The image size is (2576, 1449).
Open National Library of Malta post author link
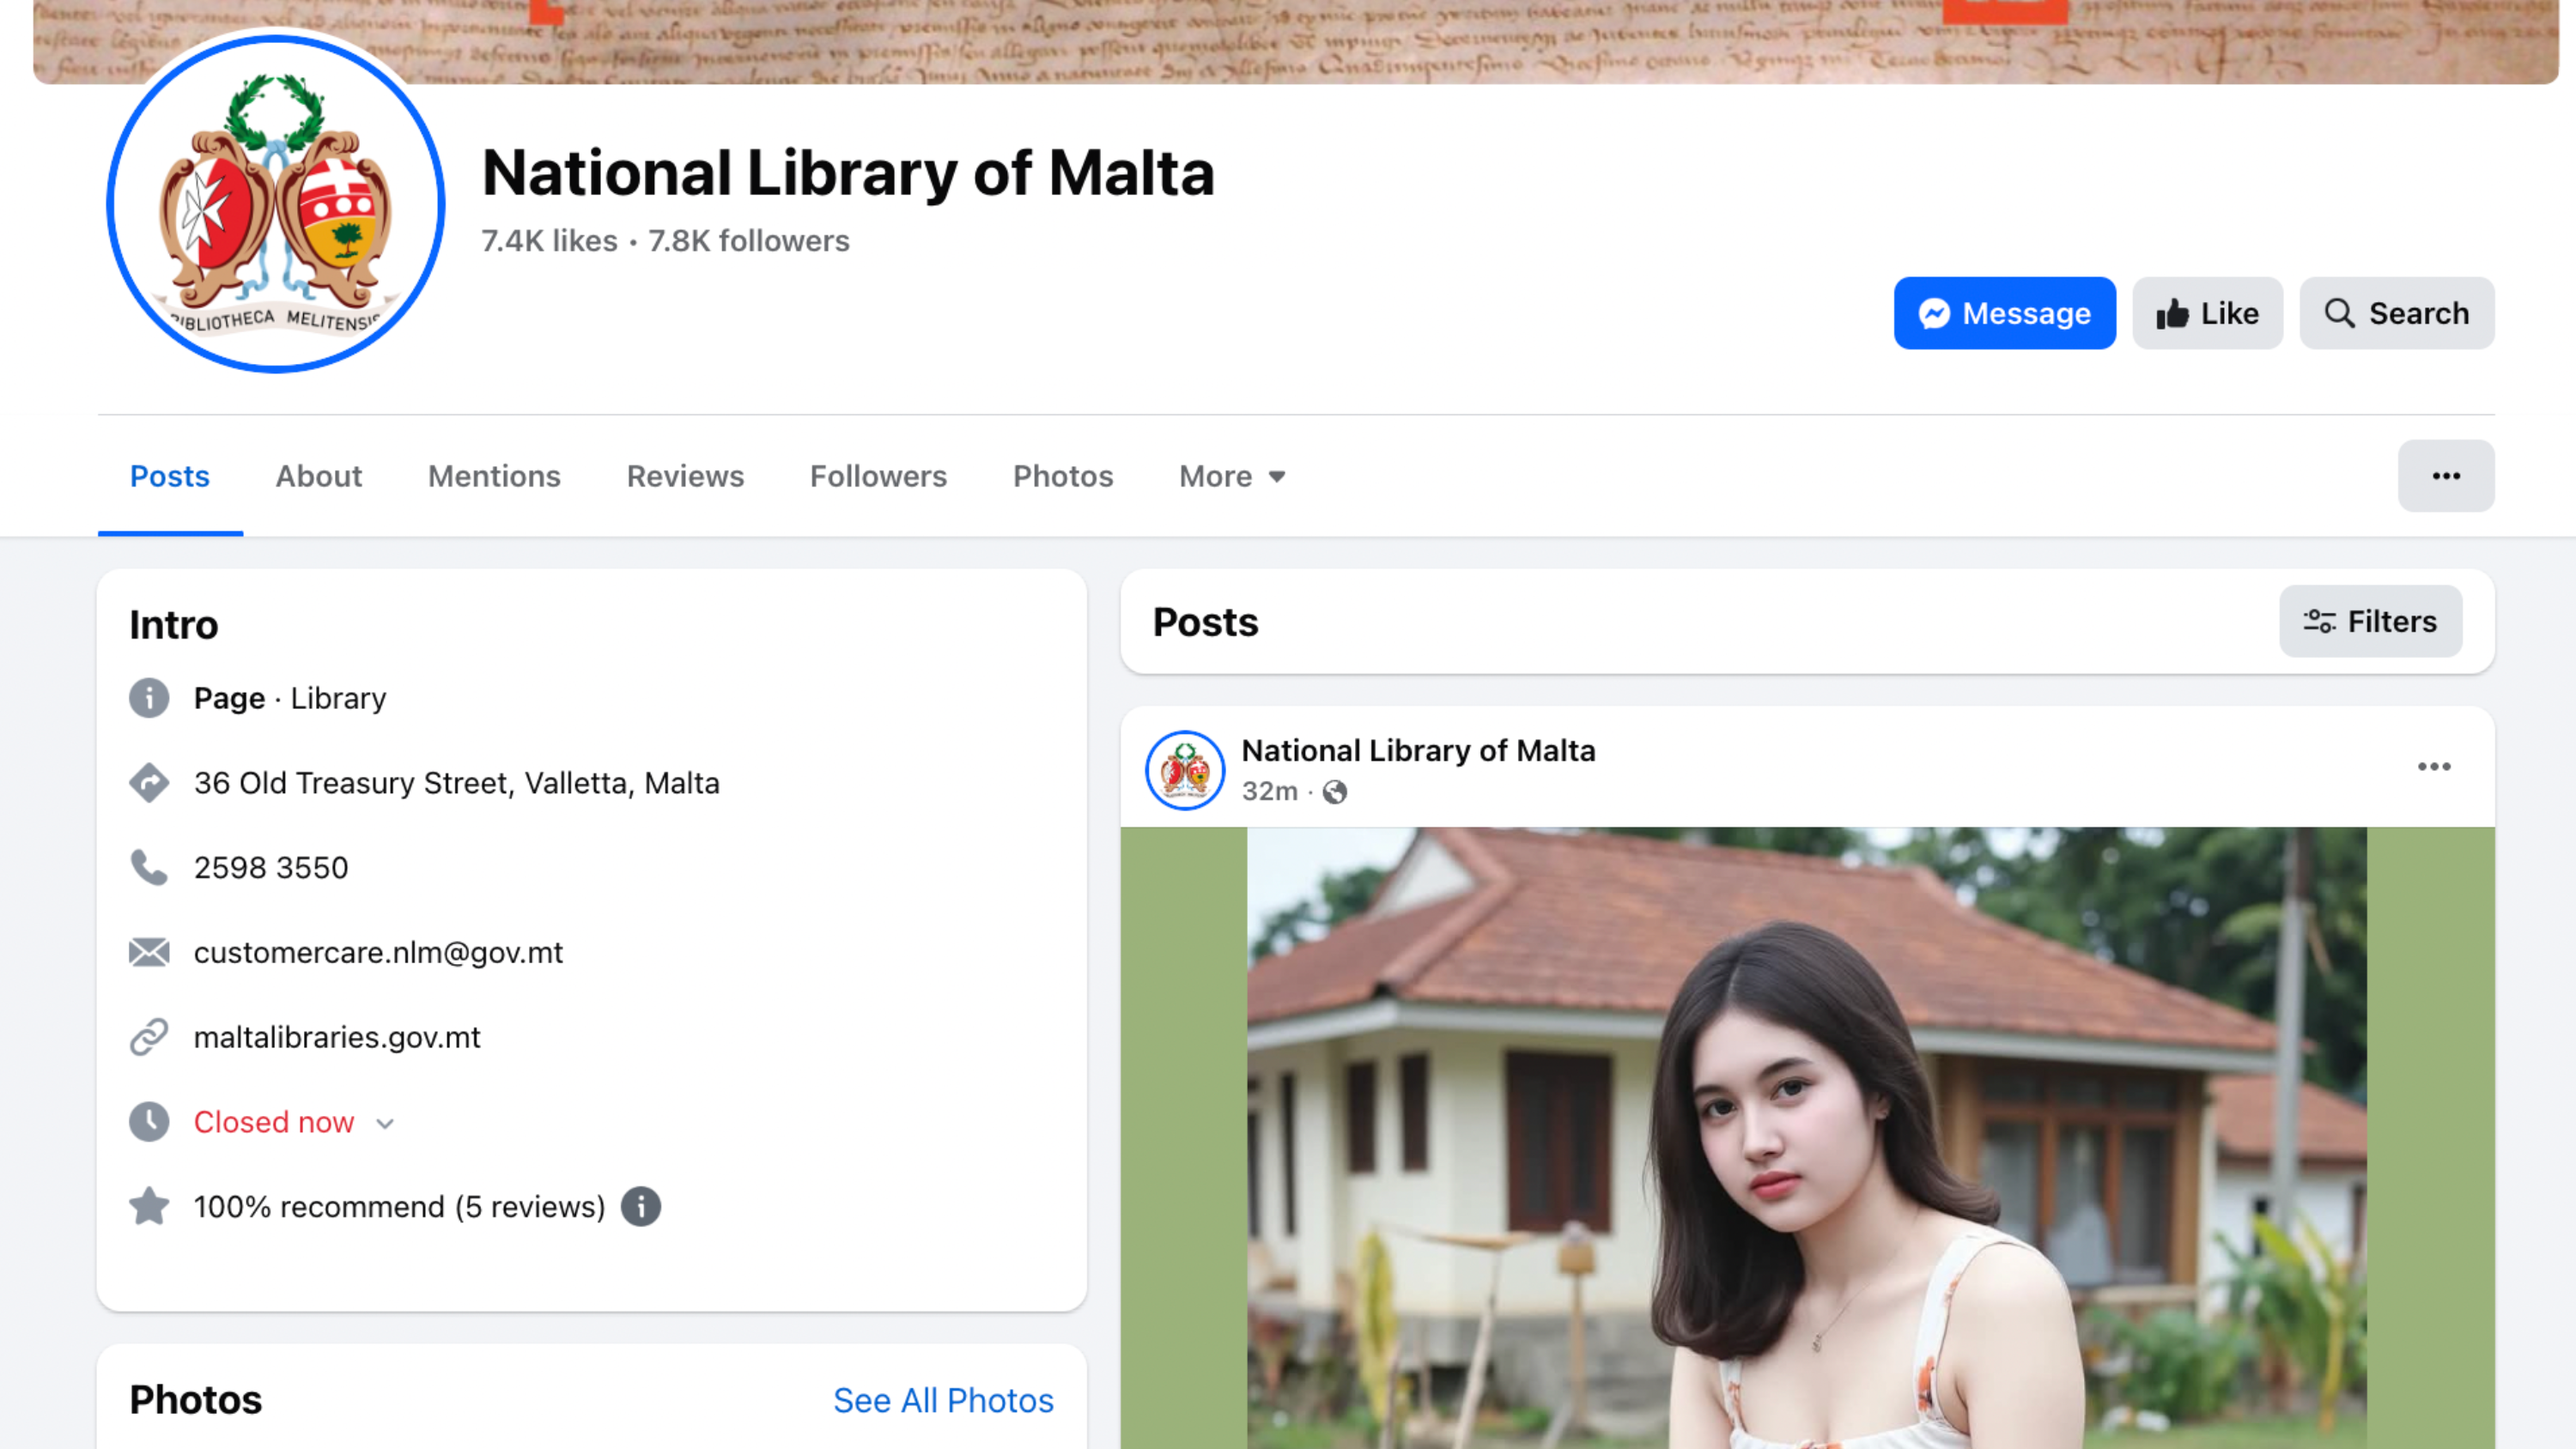coord(1418,751)
